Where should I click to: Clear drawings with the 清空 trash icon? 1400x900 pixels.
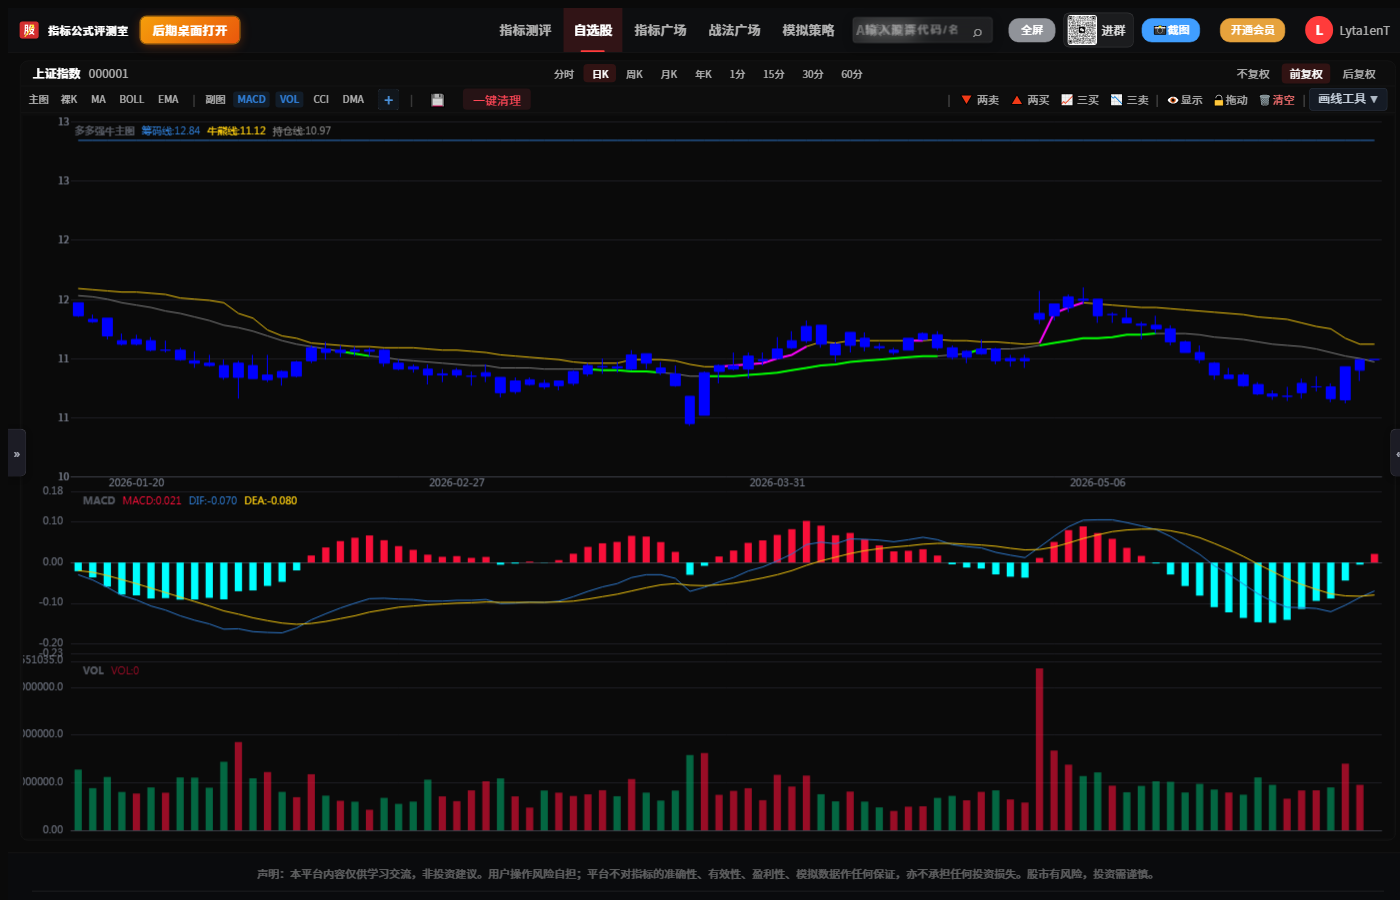coord(1277,100)
